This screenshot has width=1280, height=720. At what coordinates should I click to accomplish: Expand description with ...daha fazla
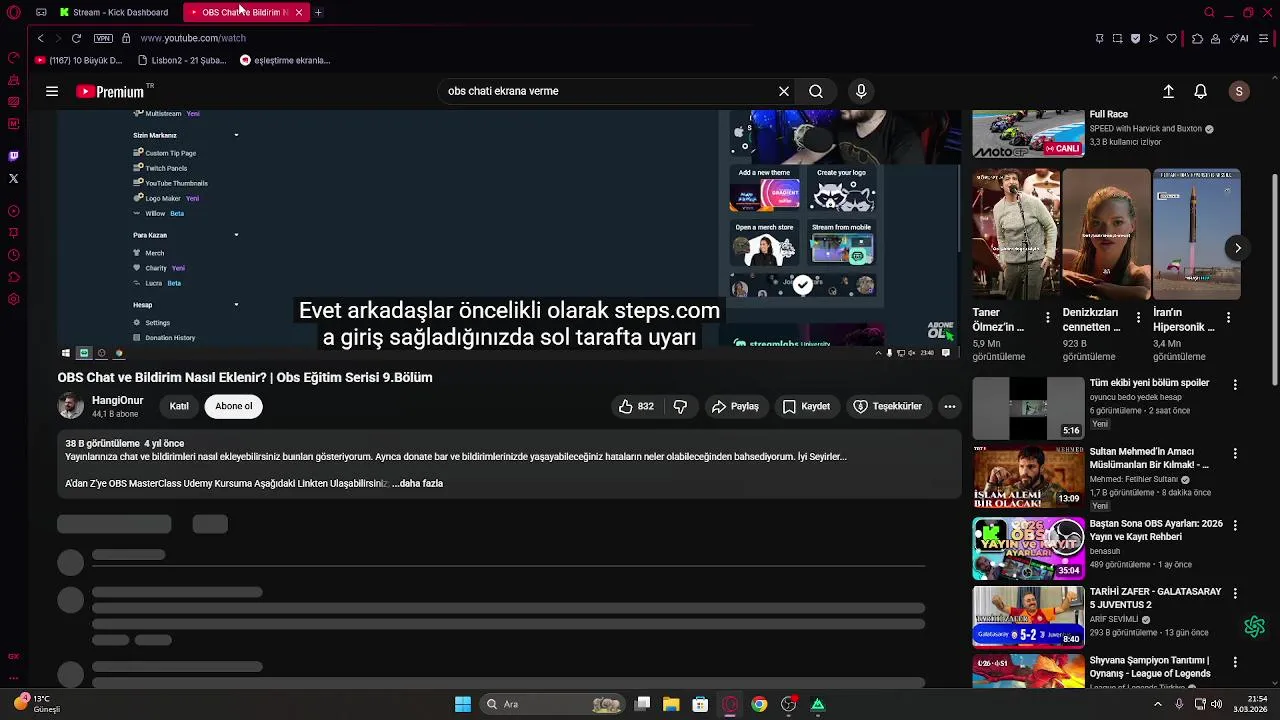click(x=417, y=483)
